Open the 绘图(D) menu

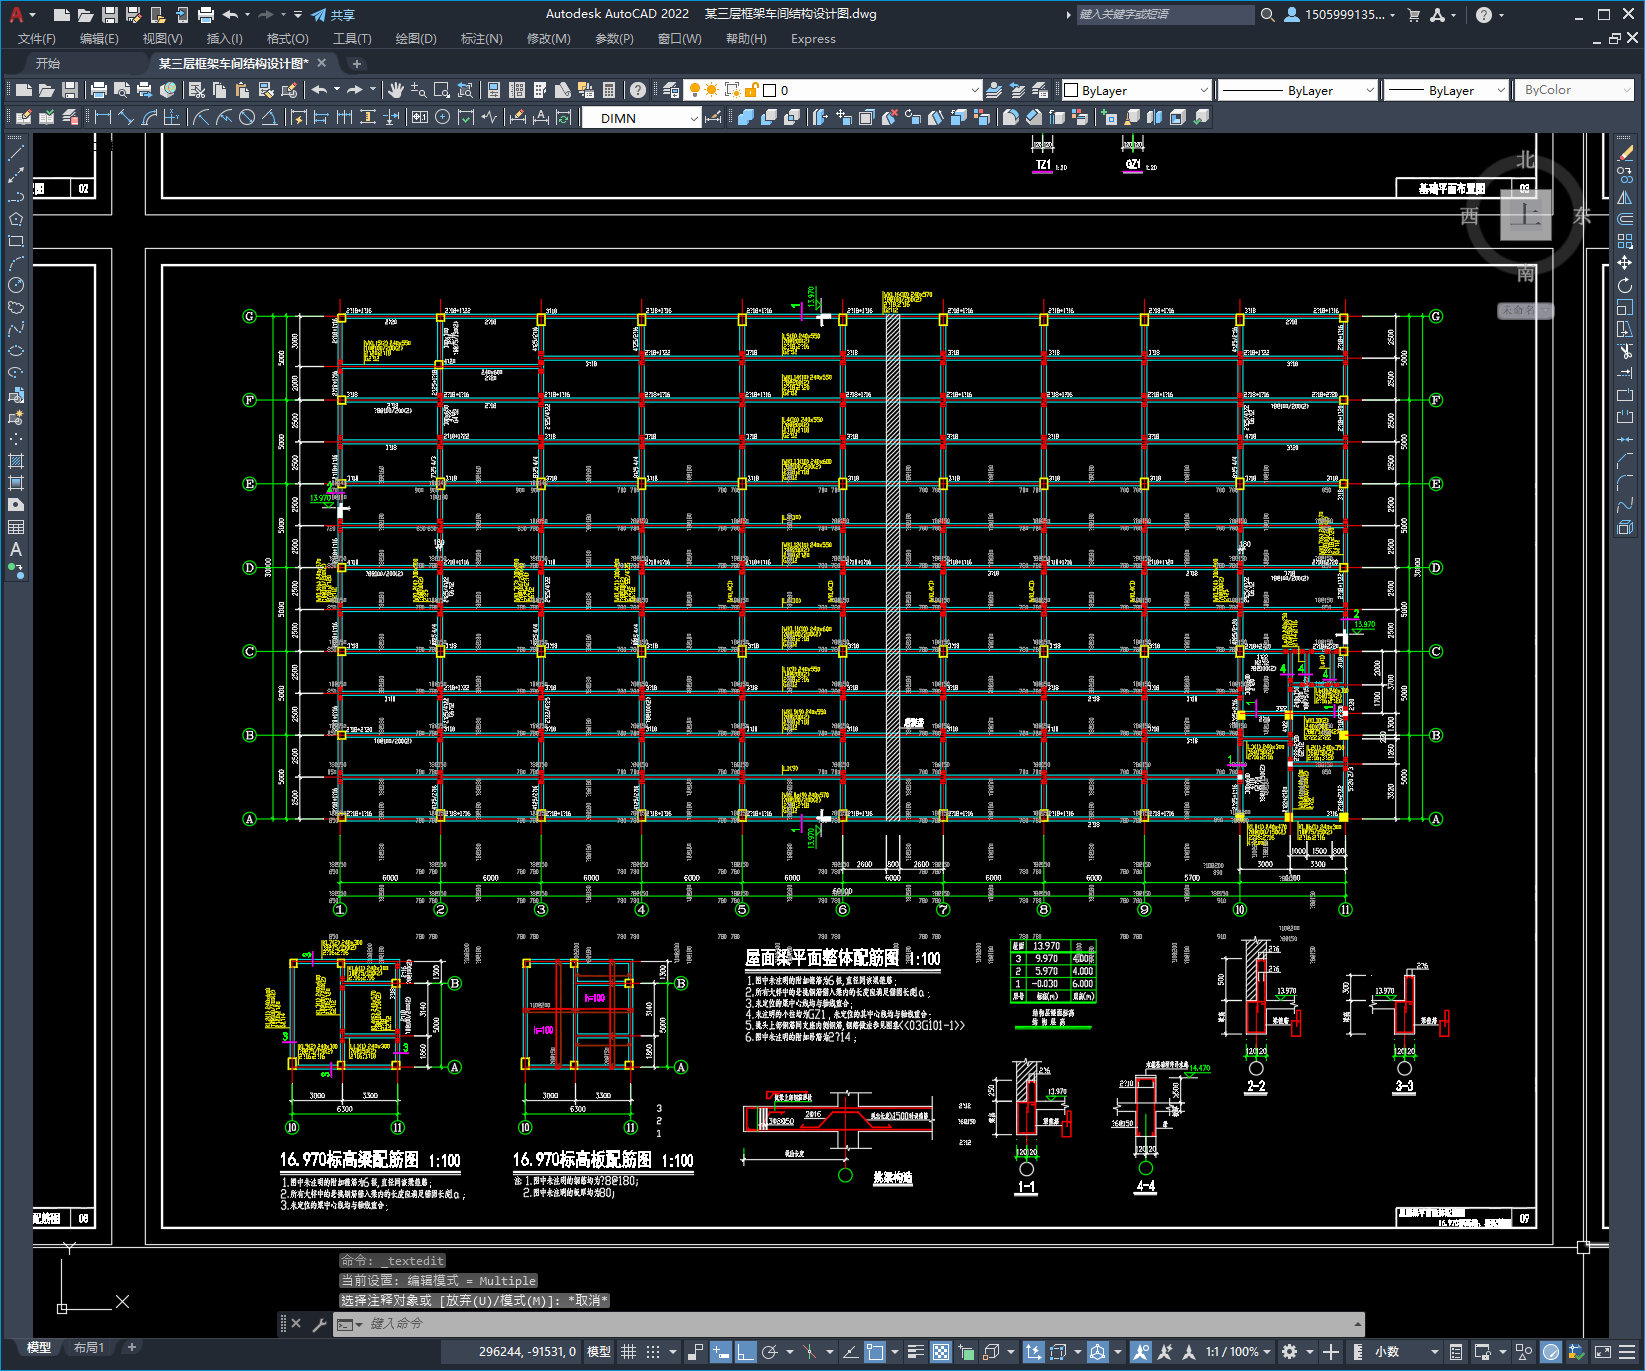(x=416, y=39)
